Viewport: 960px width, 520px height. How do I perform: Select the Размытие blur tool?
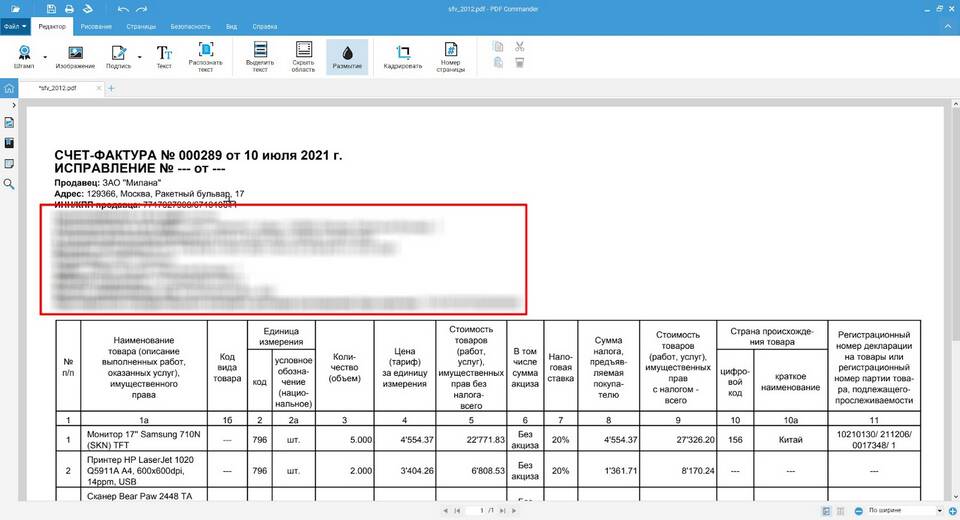(347, 57)
